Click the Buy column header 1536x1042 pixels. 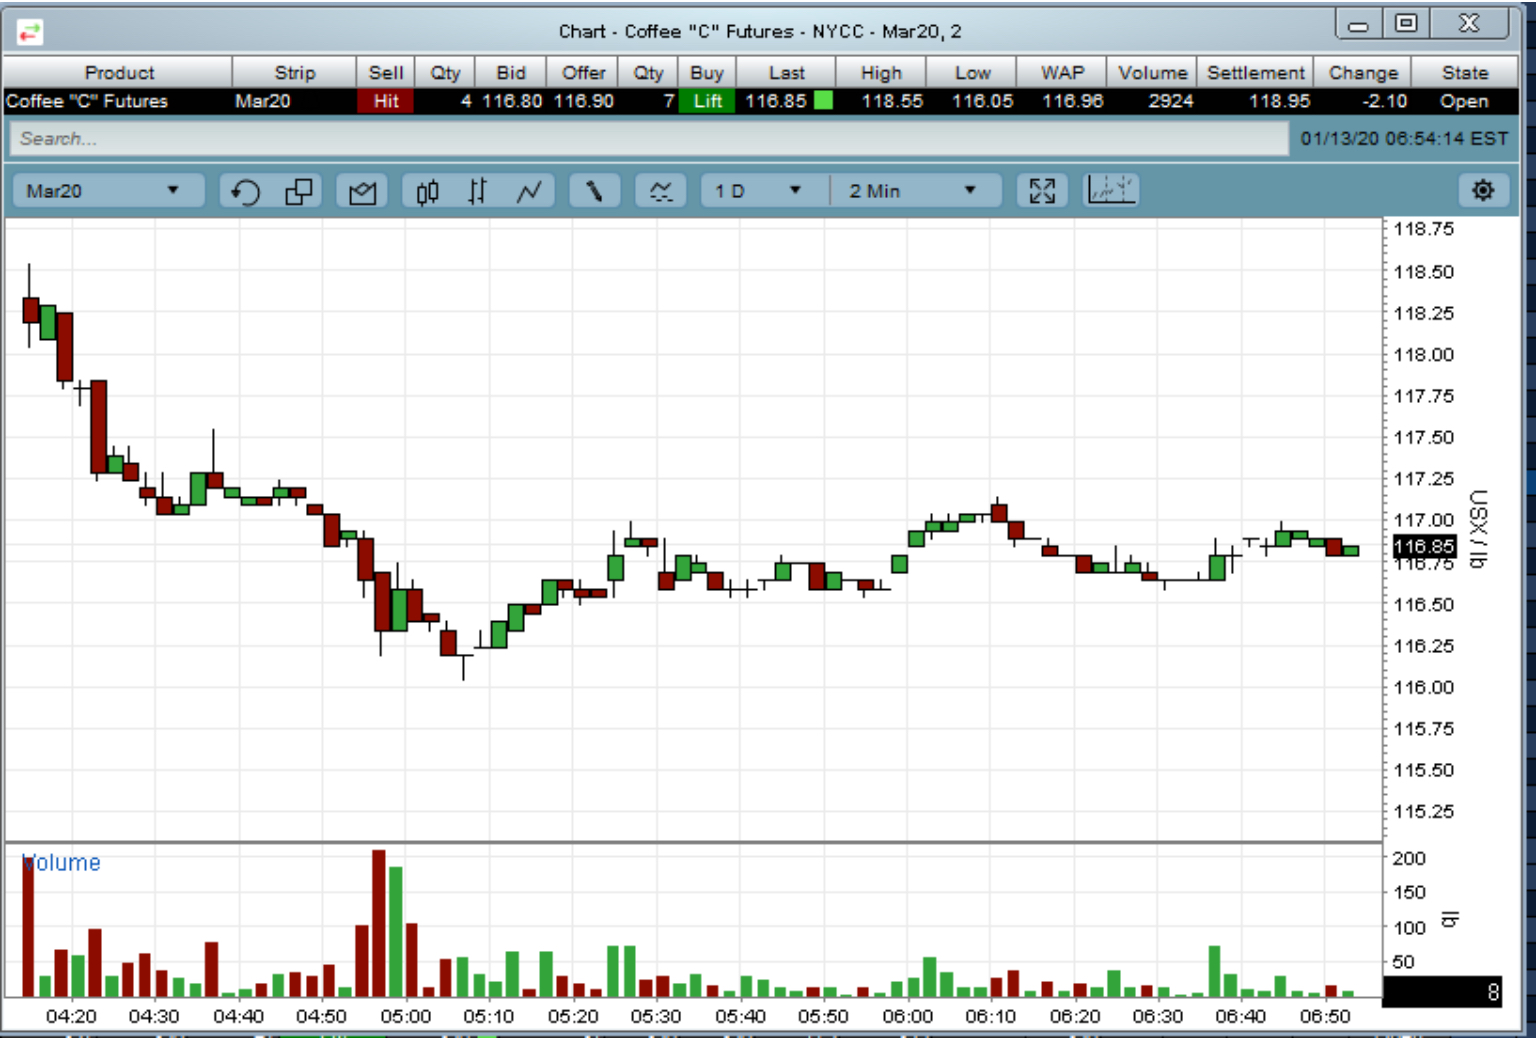coord(707,73)
